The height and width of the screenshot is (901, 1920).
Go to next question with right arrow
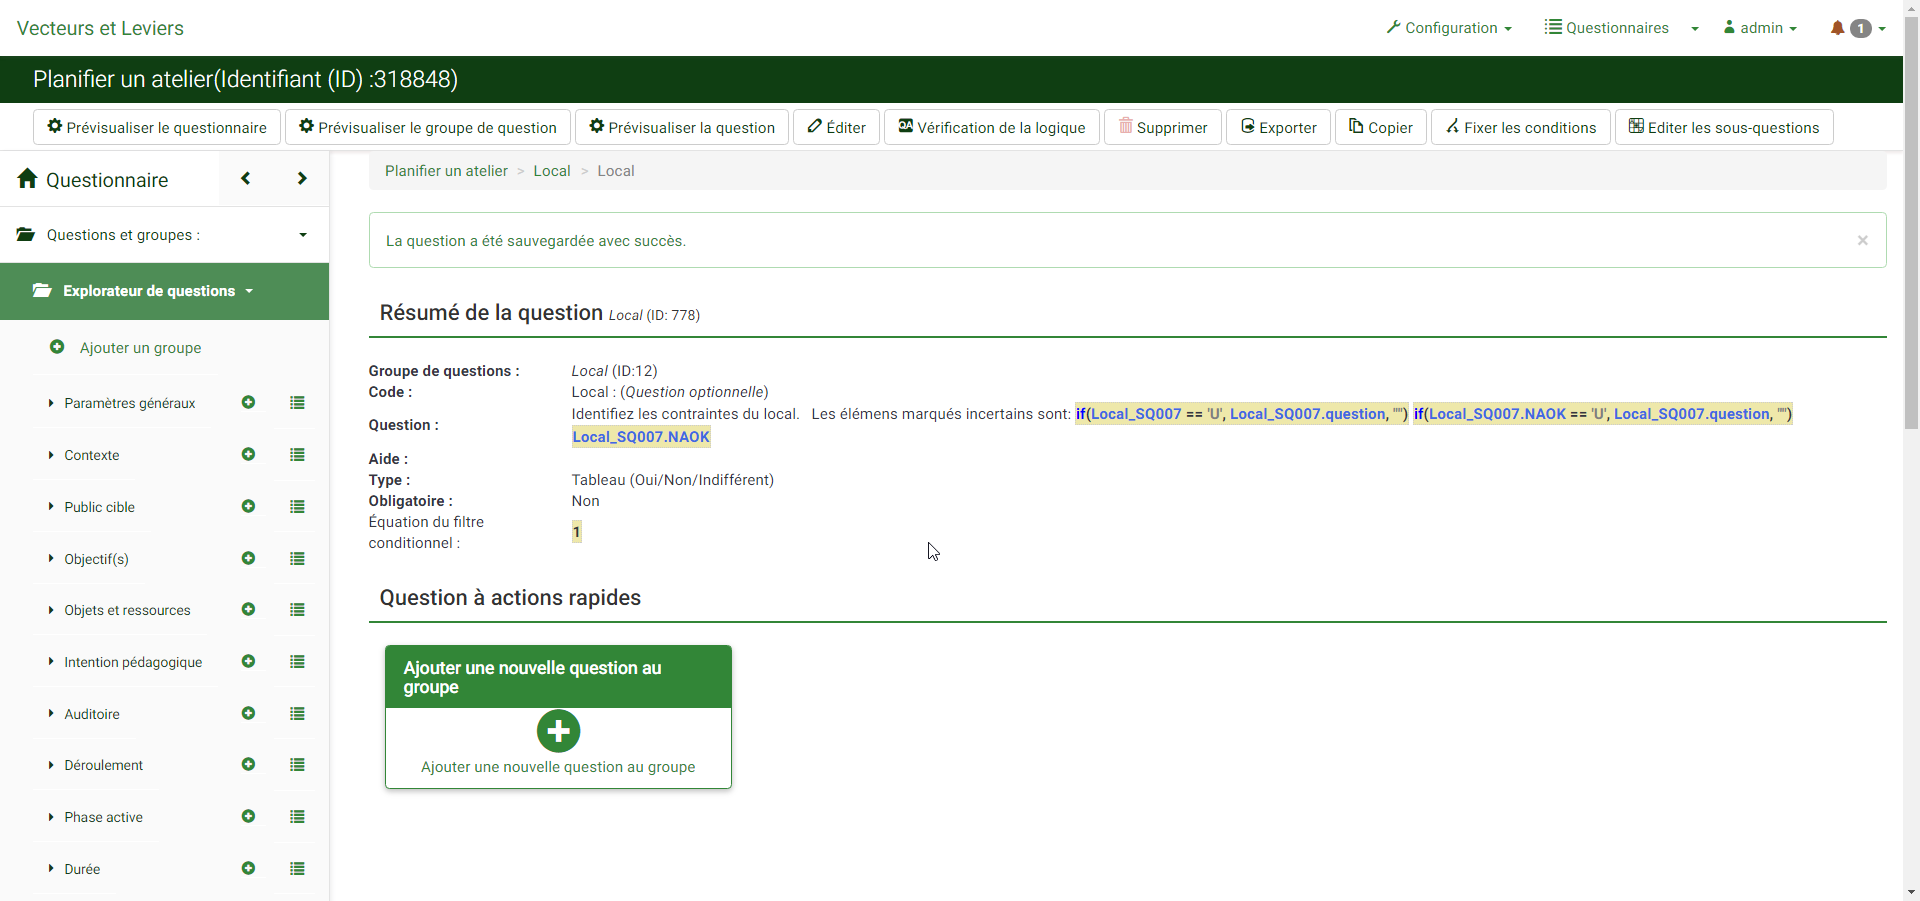[302, 179]
